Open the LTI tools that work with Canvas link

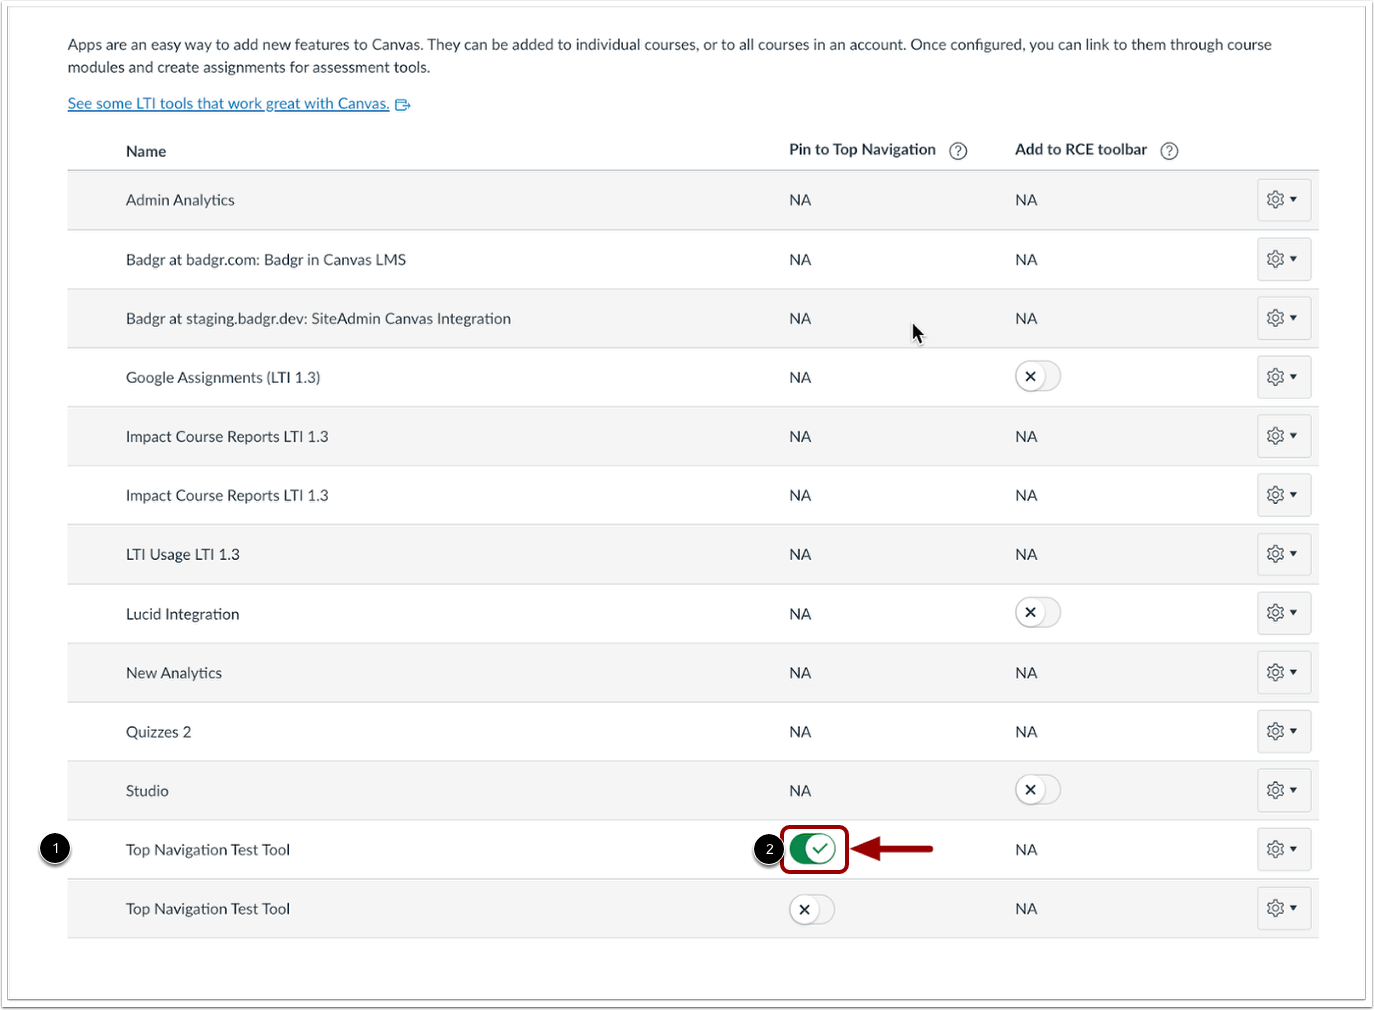coord(227,103)
